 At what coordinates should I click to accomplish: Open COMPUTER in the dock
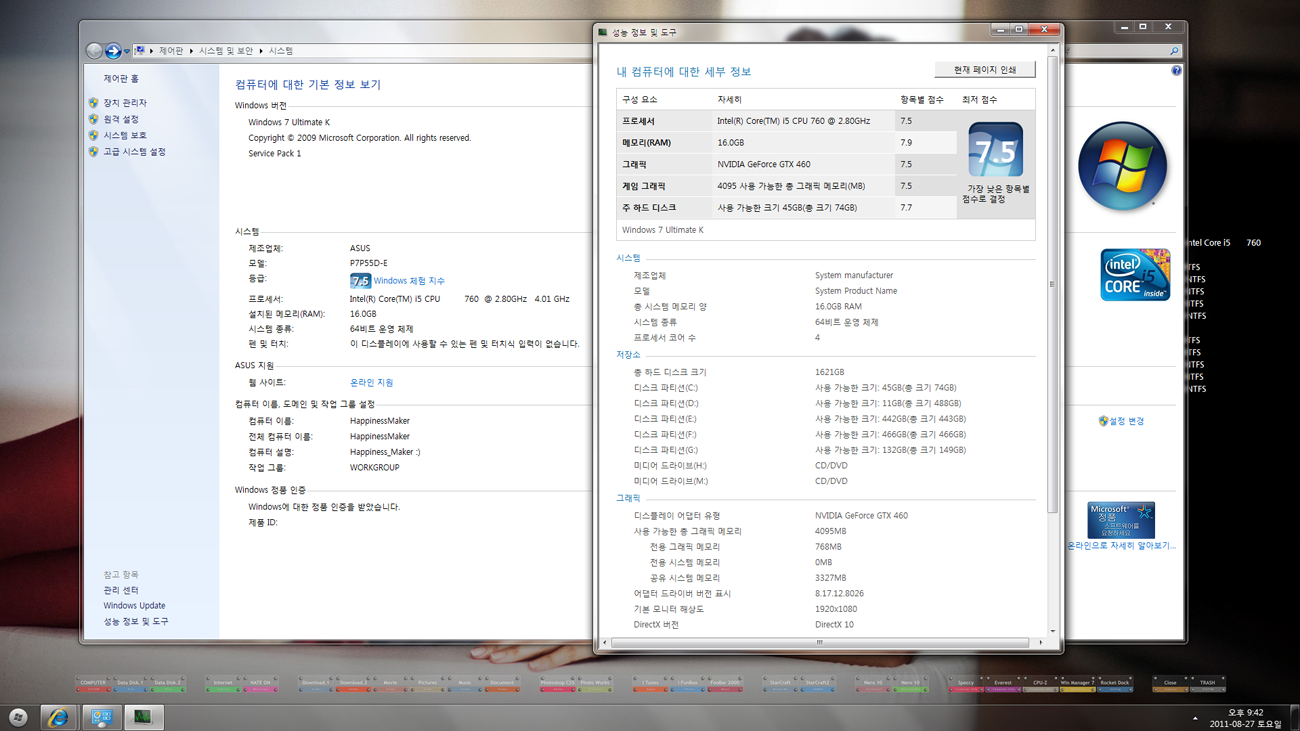tap(93, 685)
